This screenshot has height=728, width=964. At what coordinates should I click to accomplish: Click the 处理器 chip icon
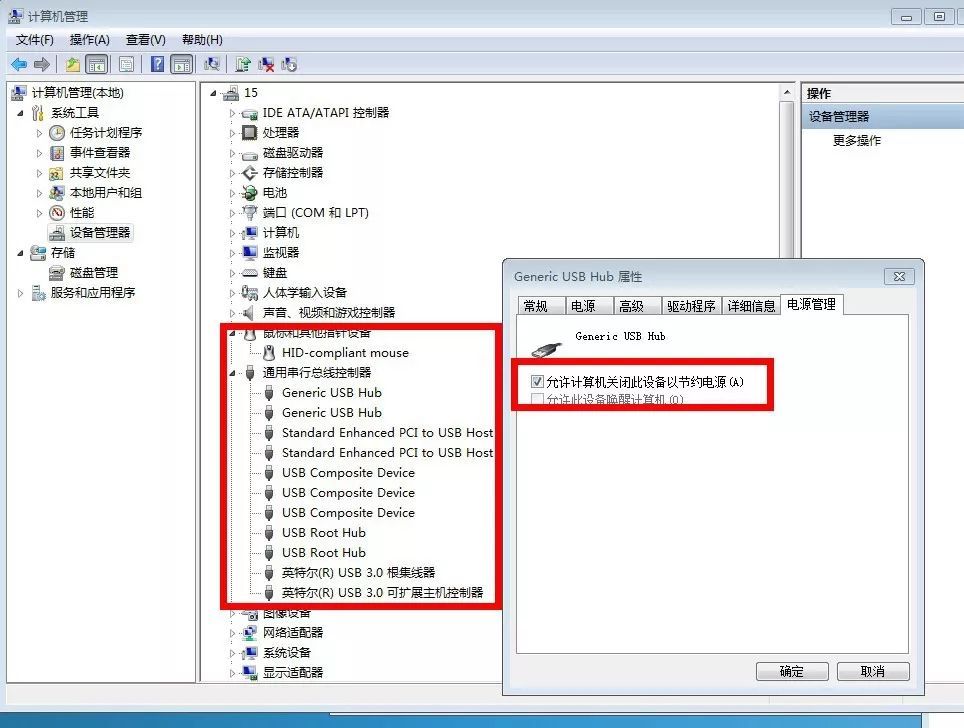pos(249,133)
